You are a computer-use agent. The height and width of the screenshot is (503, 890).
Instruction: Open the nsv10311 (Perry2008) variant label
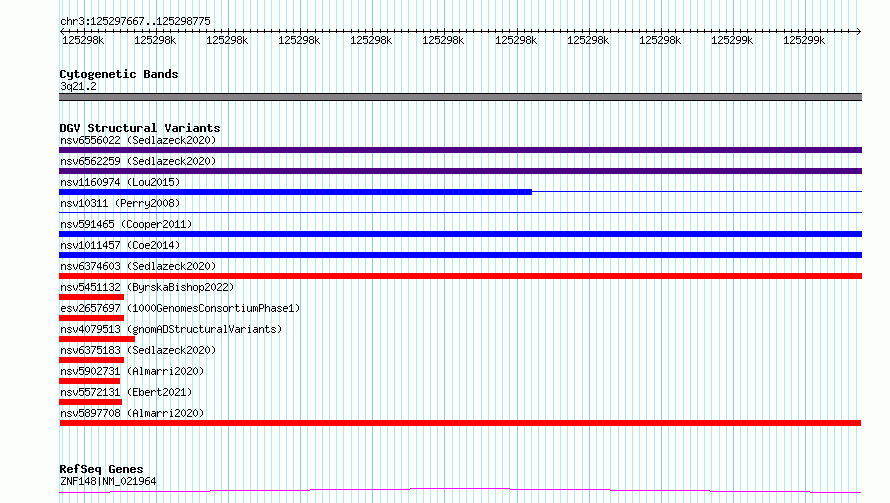pos(120,203)
